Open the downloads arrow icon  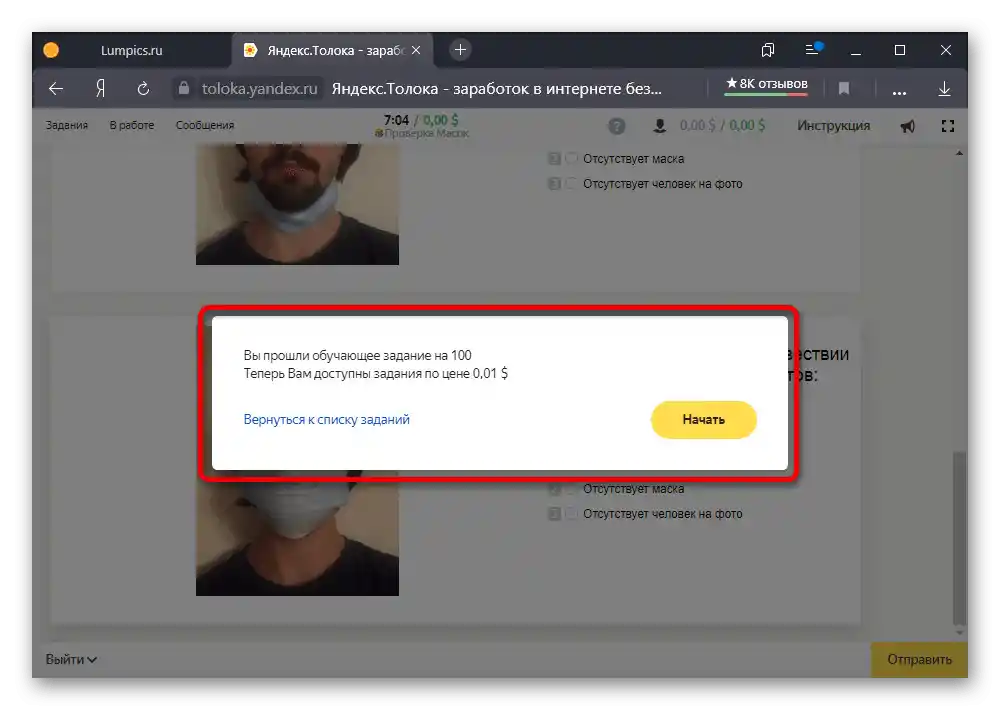coord(945,89)
